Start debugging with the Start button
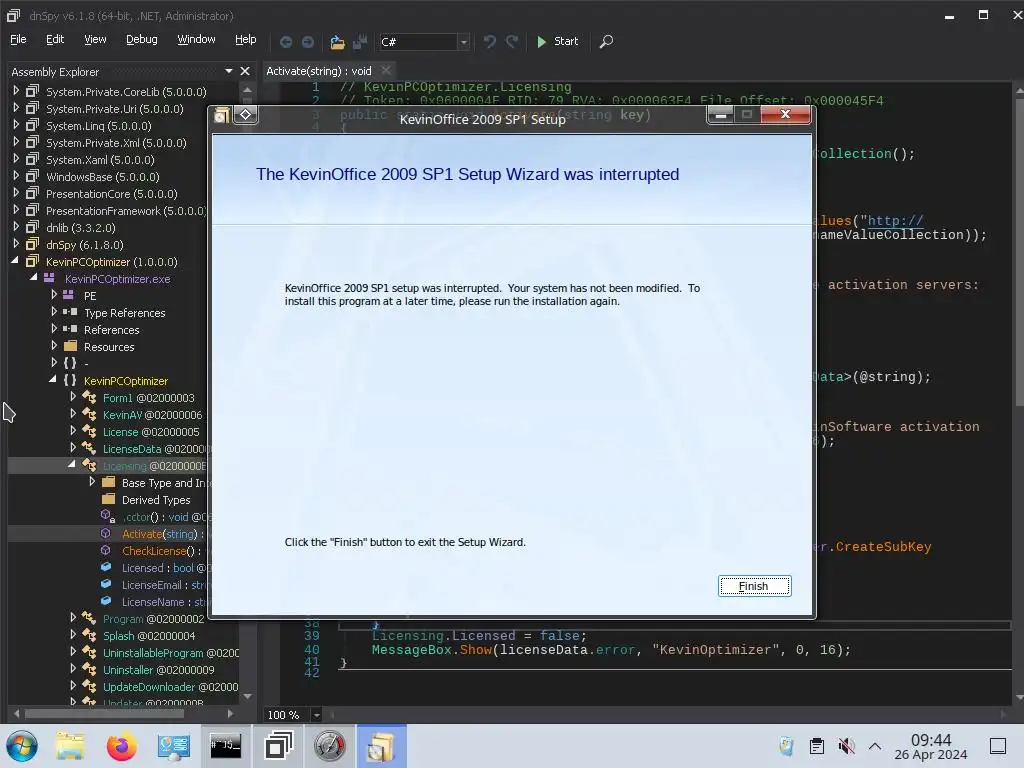Viewport: 1024px width, 768px height. coord(557,41)
